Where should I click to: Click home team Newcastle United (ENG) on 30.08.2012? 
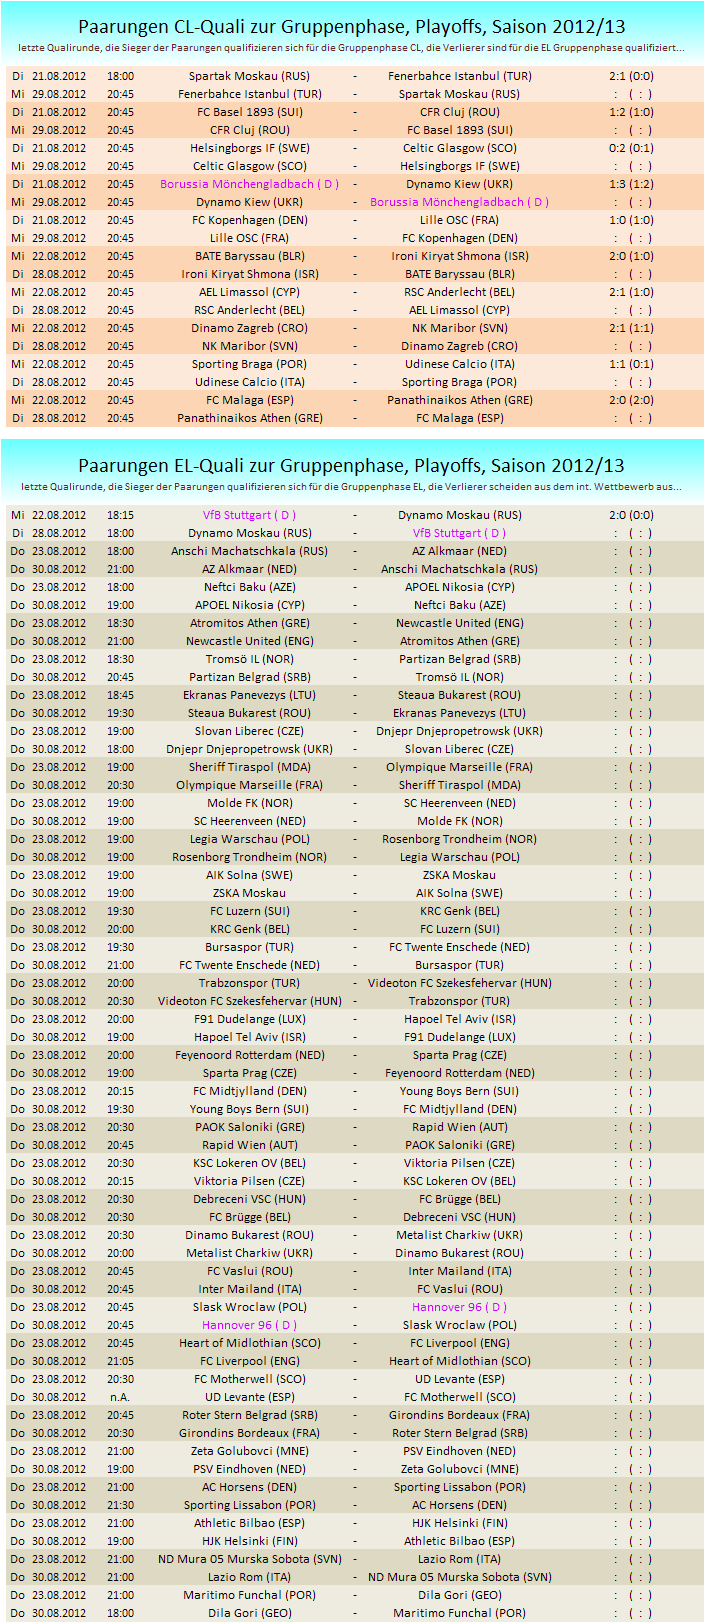(249, 641)
